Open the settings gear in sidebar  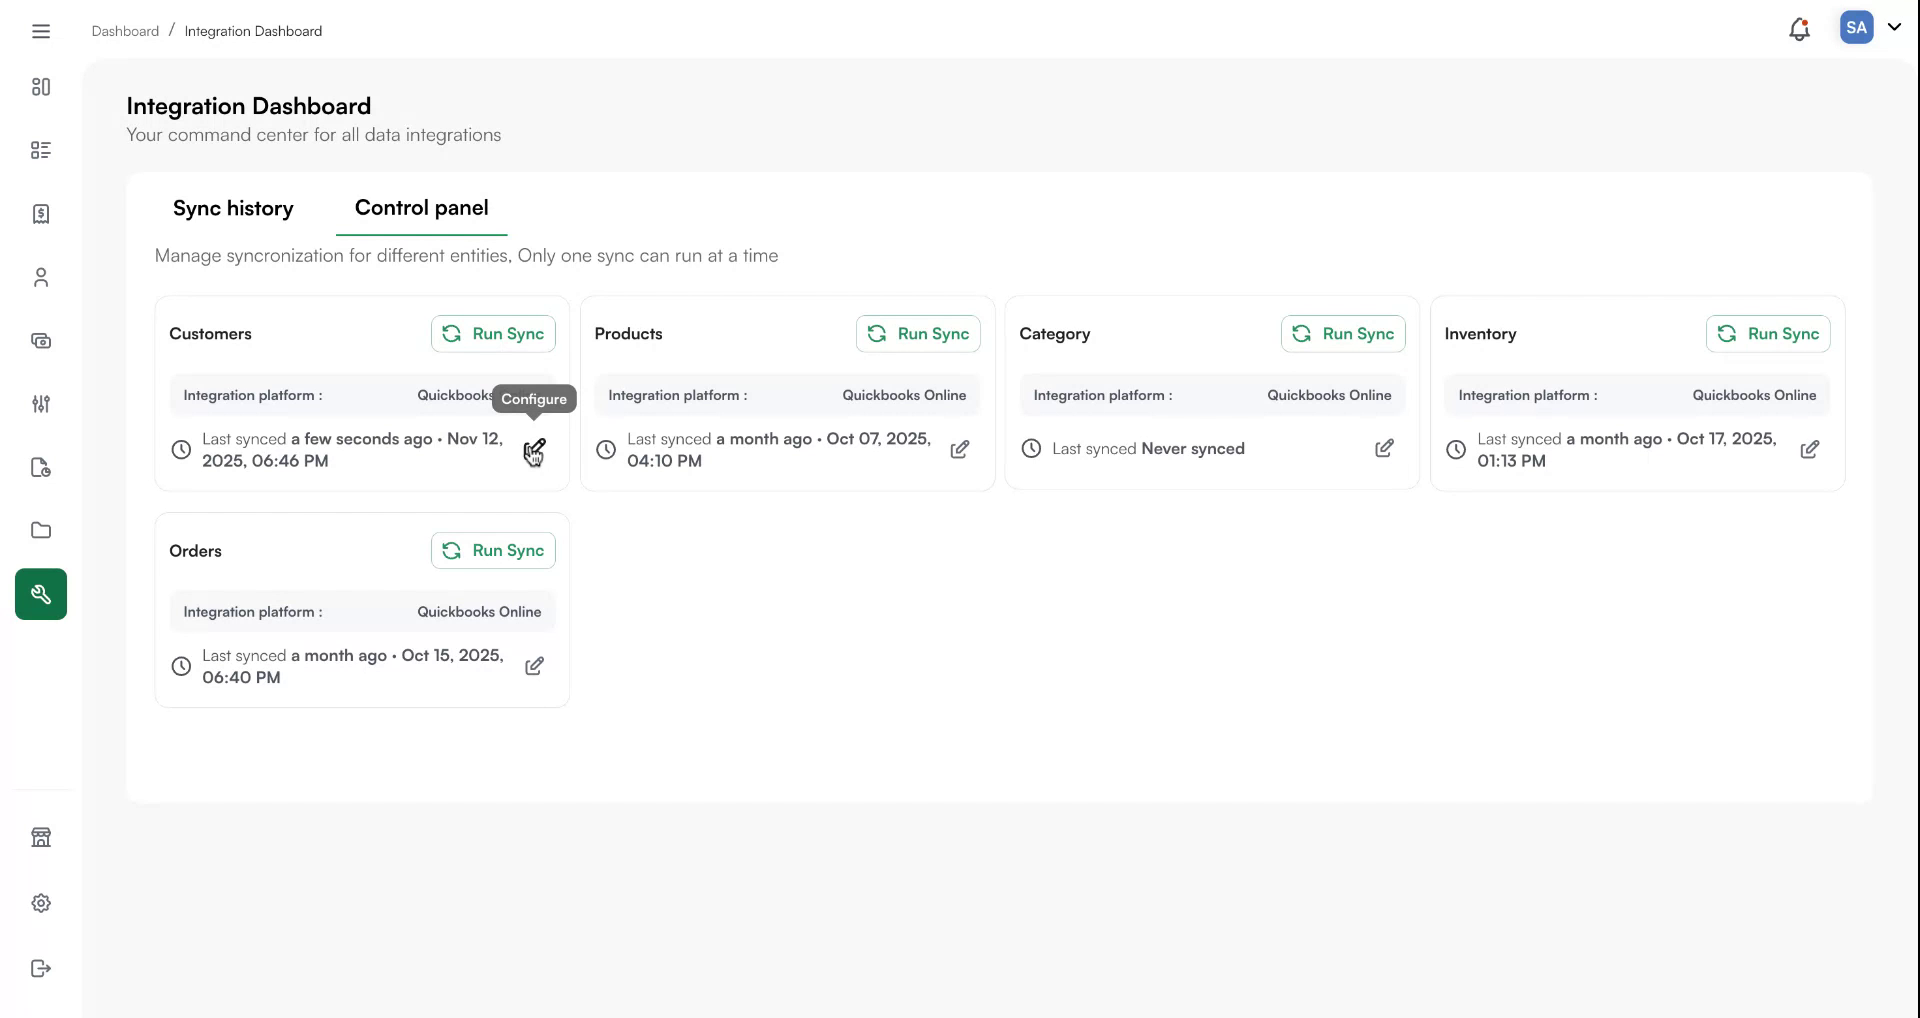pos(41,903)
